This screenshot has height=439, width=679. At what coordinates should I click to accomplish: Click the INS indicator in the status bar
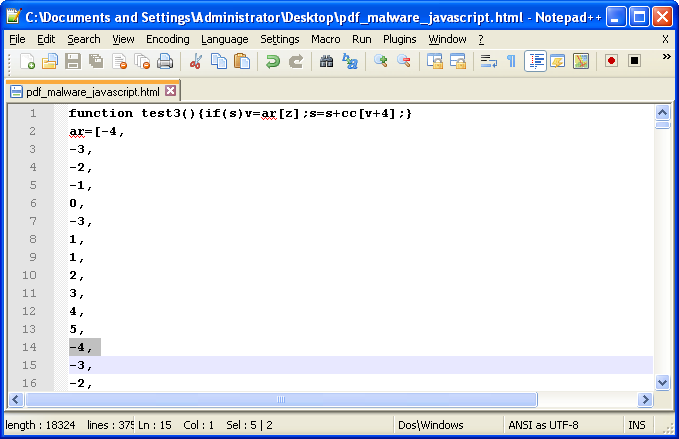point(636,425)
